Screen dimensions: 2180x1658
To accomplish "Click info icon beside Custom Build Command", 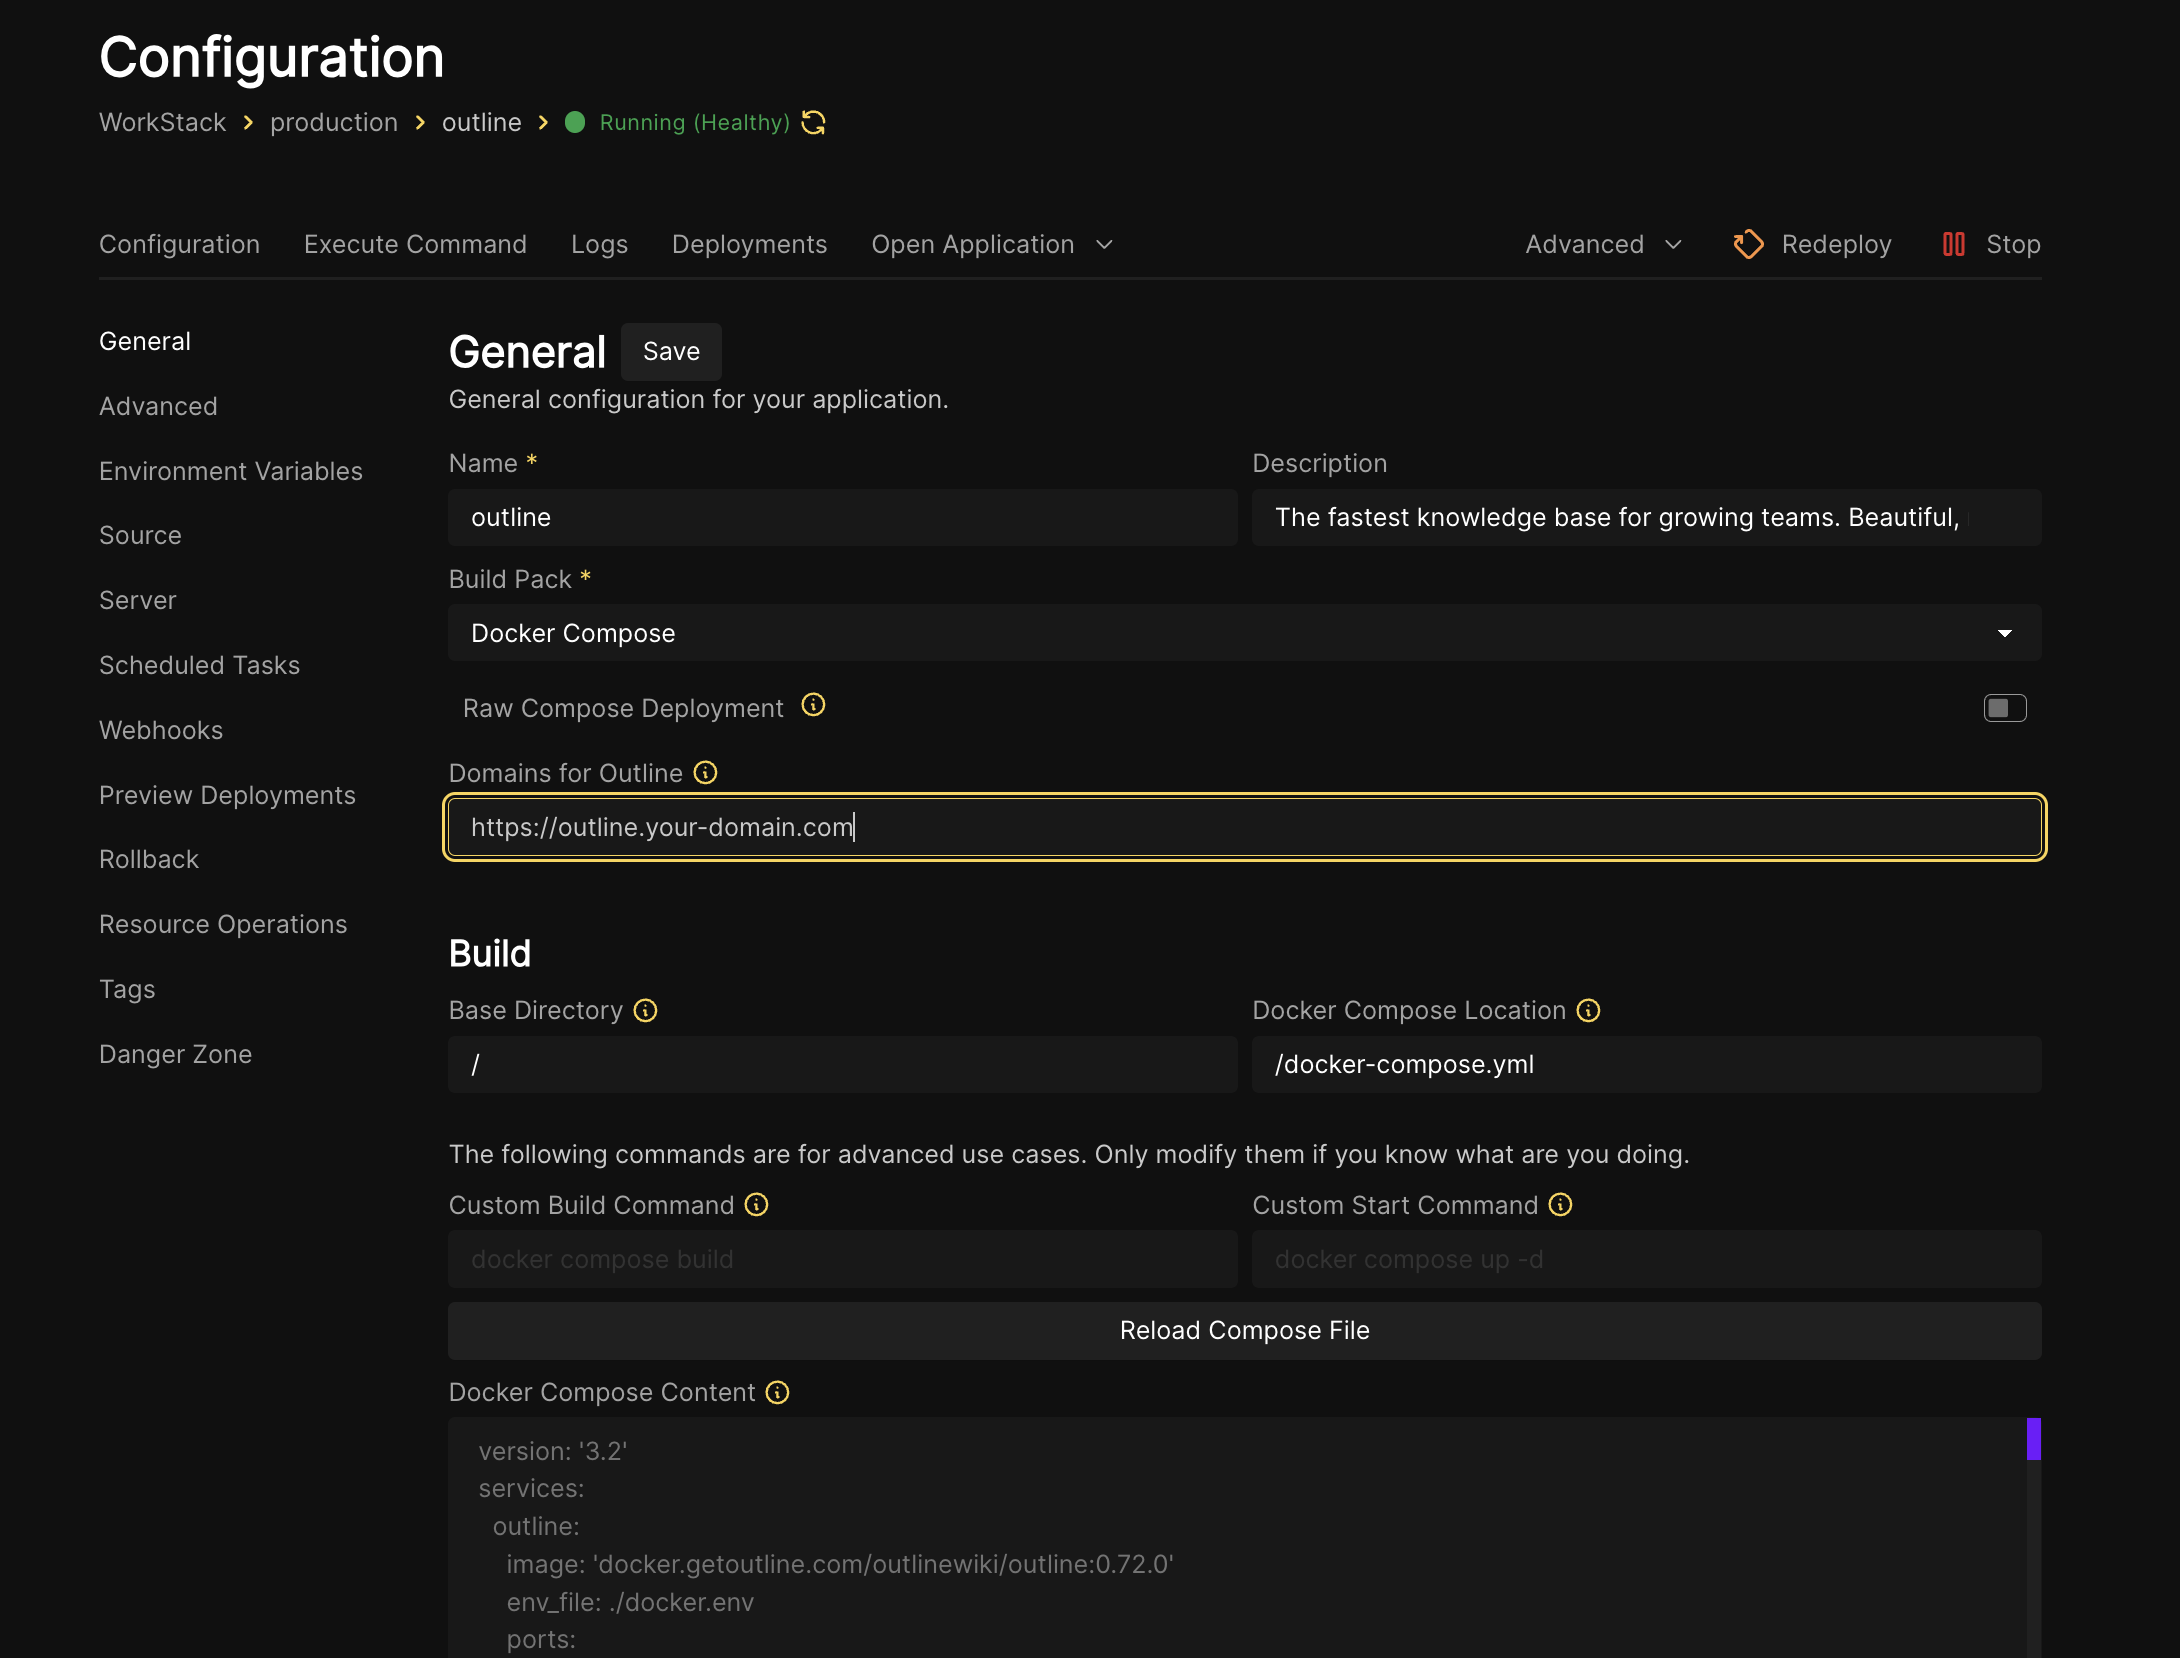I will (x=757, y=1205).
